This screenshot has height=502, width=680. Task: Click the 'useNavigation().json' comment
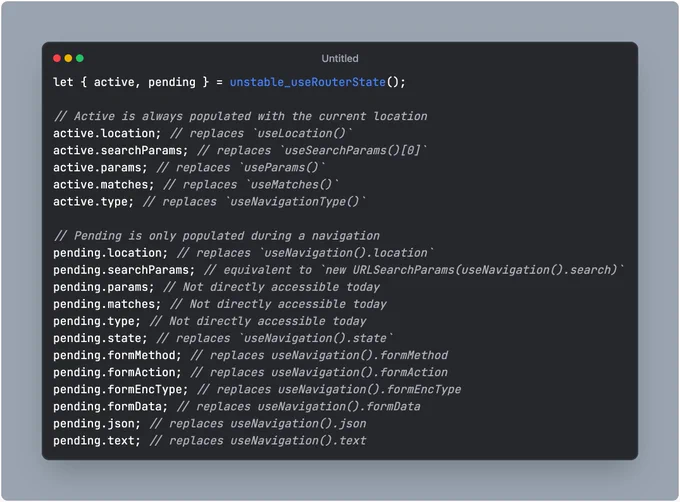298,424
